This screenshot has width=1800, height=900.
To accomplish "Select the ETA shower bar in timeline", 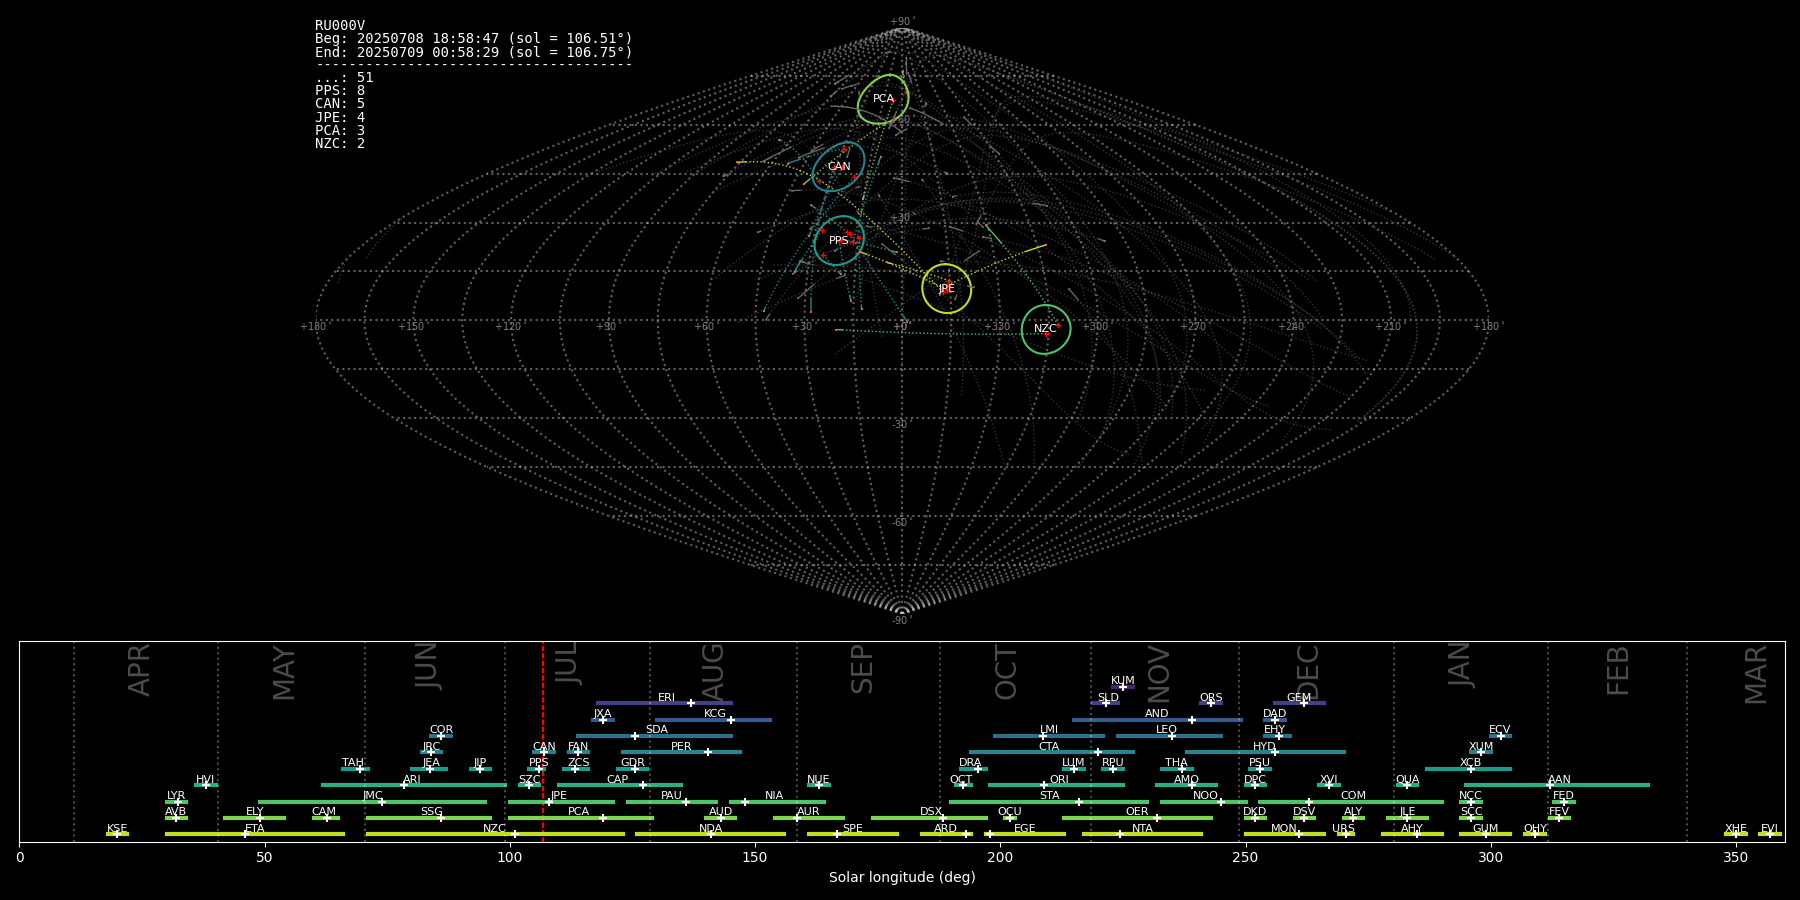I will tap(255, 834).
